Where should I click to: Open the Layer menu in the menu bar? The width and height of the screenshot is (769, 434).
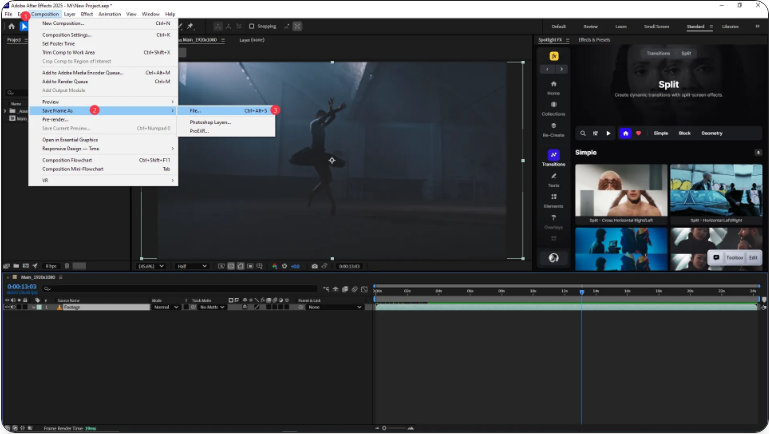click(x=68, y=14)
